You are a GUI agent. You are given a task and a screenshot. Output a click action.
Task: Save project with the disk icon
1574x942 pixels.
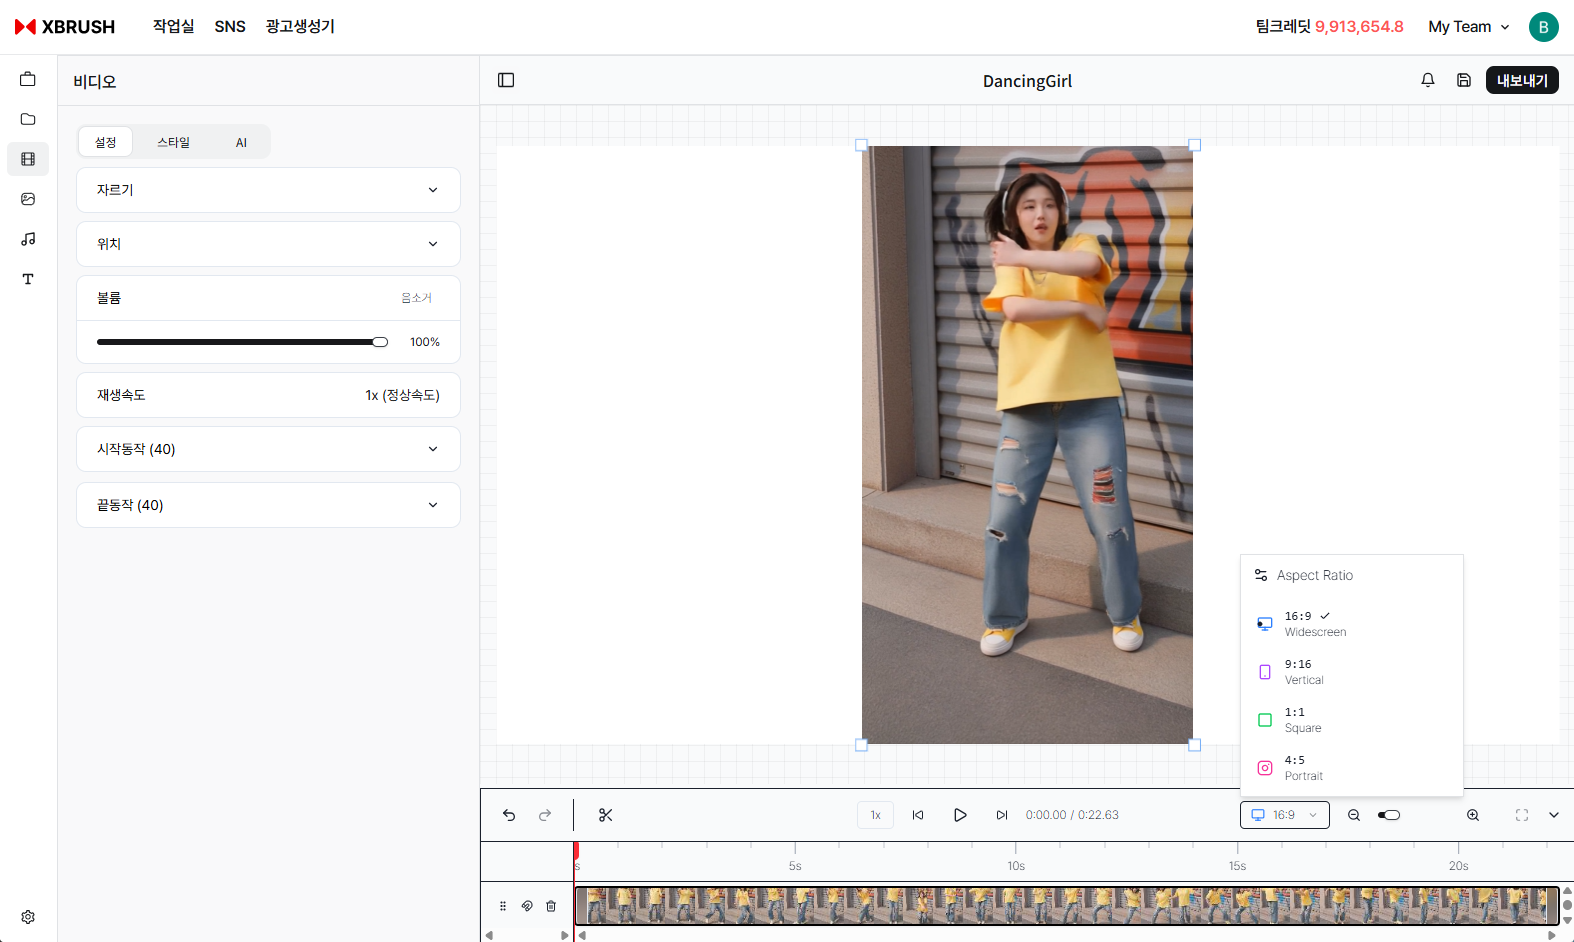[x=1464, y=80]
